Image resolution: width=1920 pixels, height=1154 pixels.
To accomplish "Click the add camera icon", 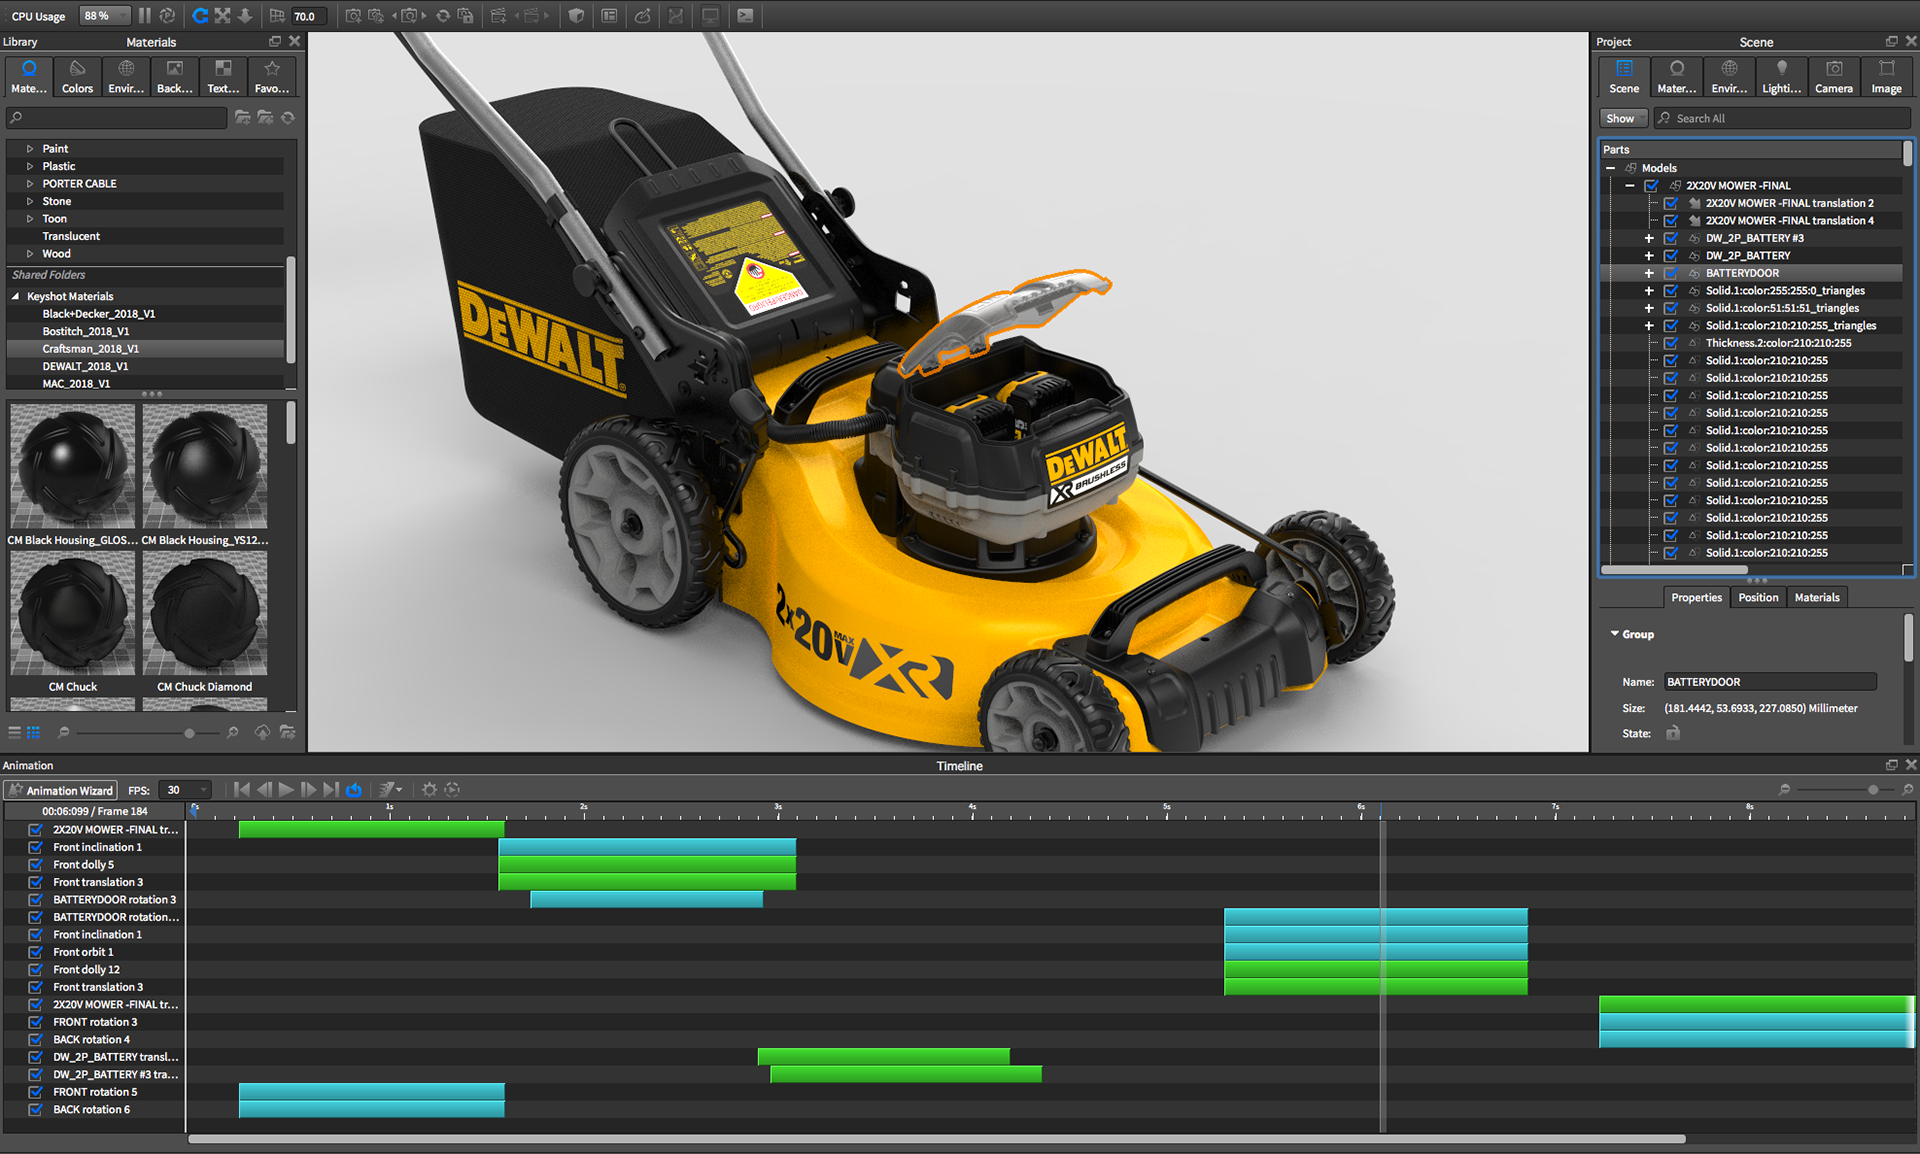I will click(x=353, y=16).
